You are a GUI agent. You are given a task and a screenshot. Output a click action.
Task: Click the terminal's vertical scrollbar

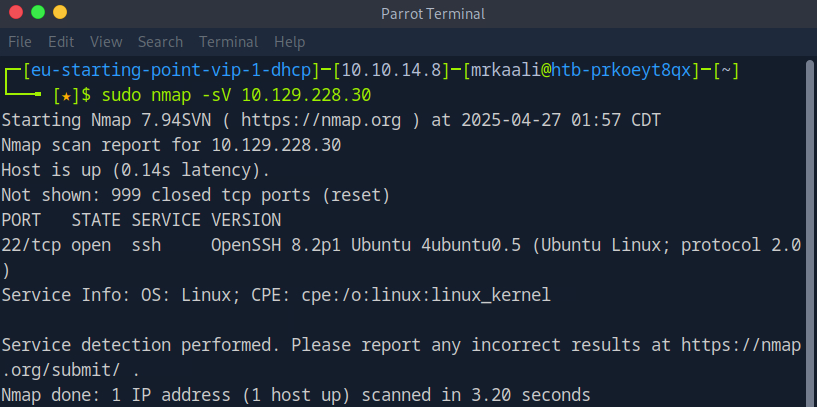click(x=811, y=230)
